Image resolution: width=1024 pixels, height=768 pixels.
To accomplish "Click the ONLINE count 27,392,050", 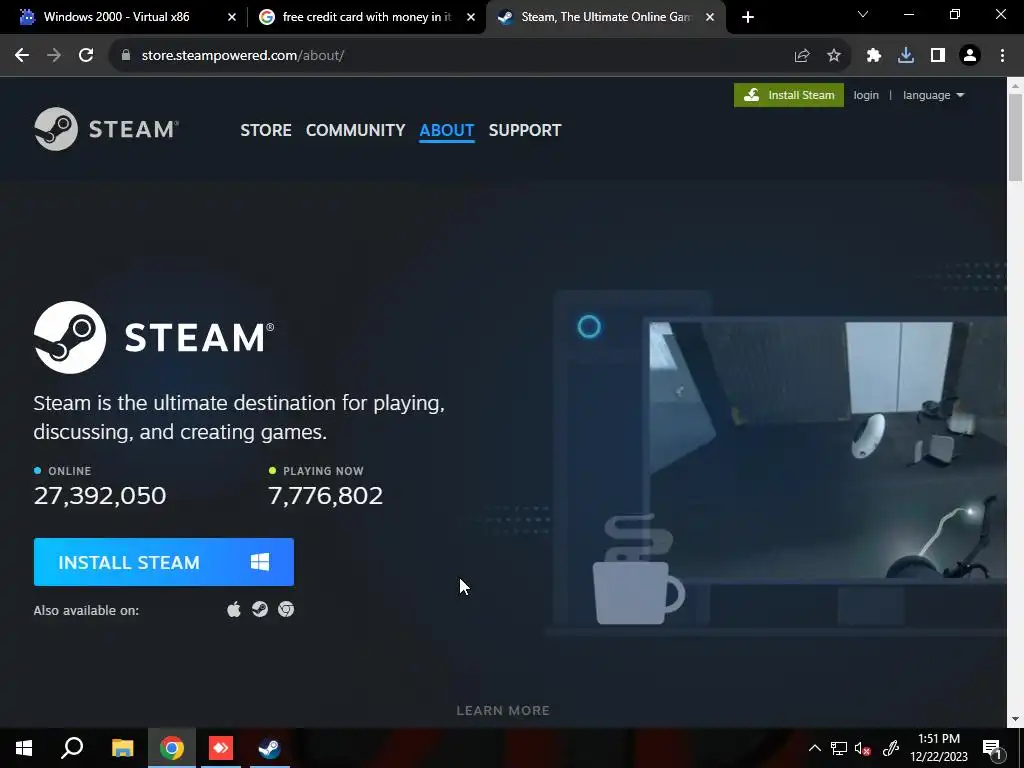I will tap(100, 496).
